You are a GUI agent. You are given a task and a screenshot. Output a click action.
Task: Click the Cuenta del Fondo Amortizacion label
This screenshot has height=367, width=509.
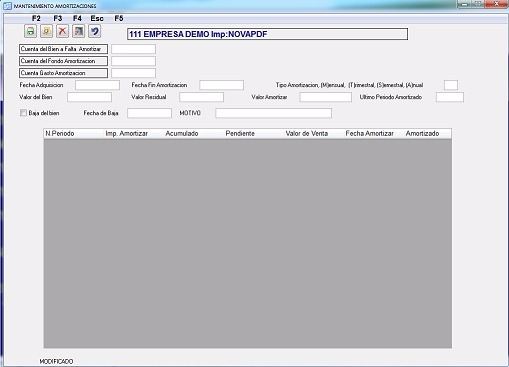coord(63,61)
